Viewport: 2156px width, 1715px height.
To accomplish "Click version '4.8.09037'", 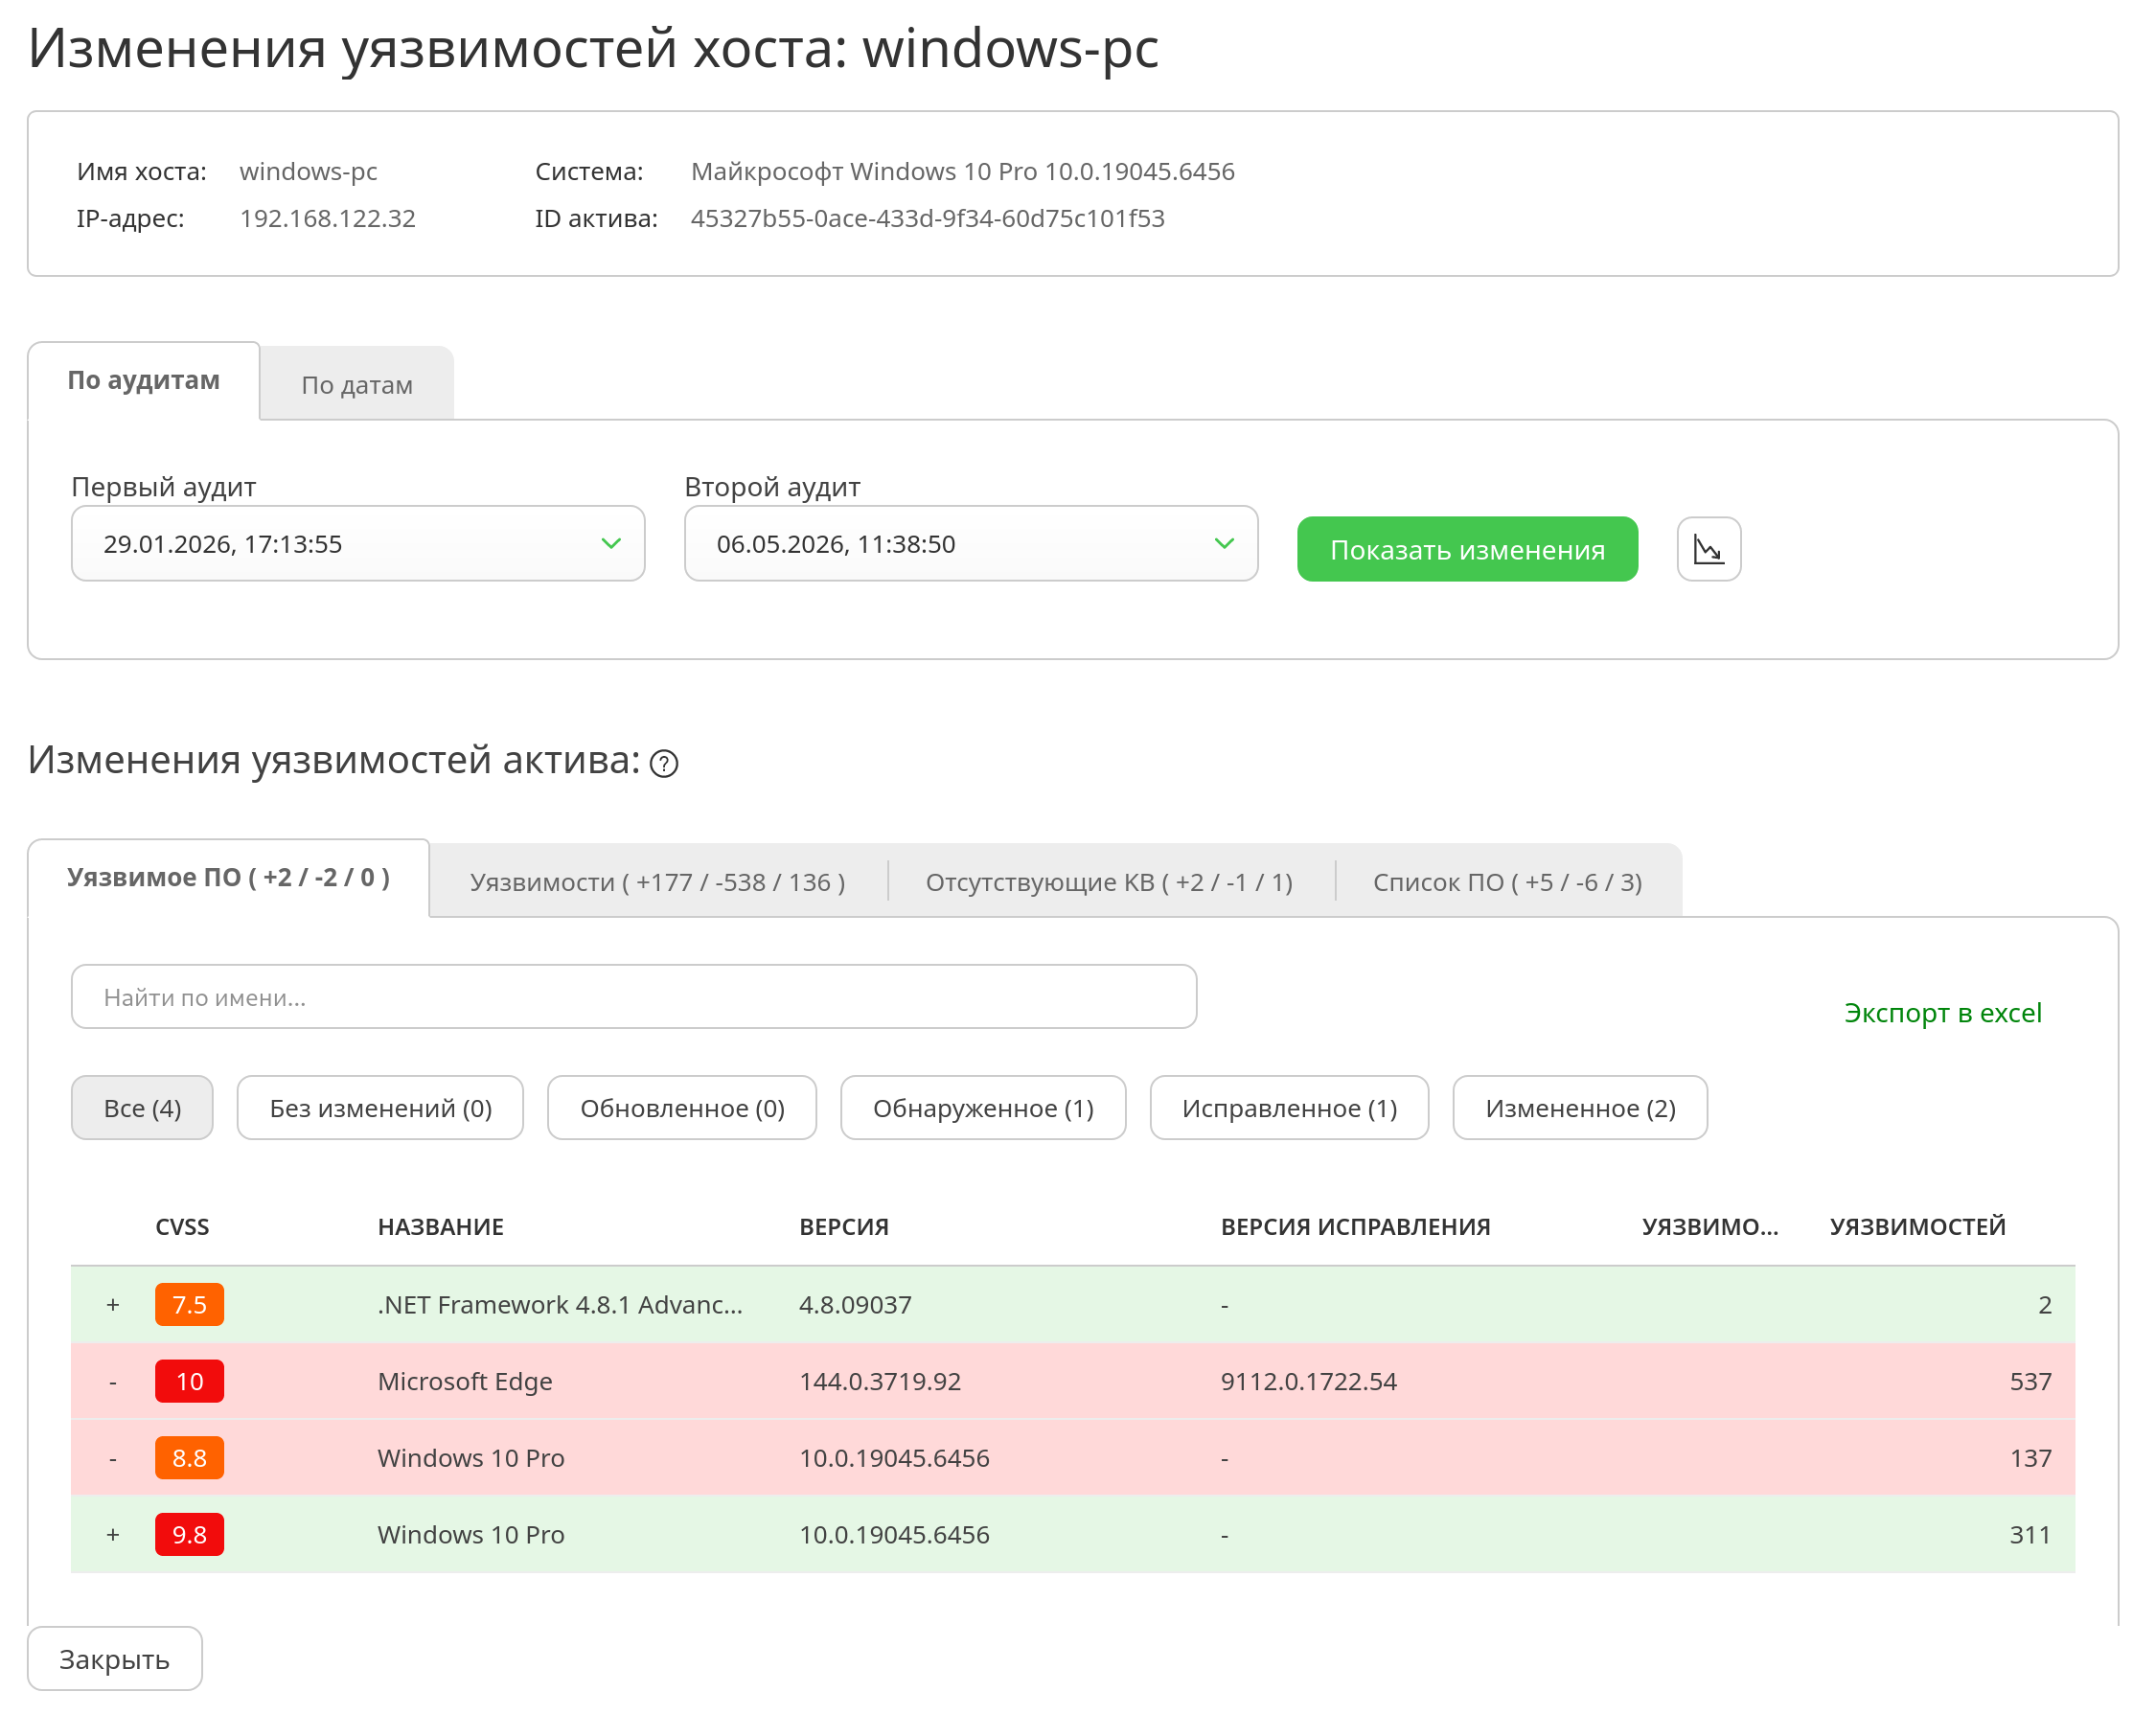I will [x=855, y=1304].
